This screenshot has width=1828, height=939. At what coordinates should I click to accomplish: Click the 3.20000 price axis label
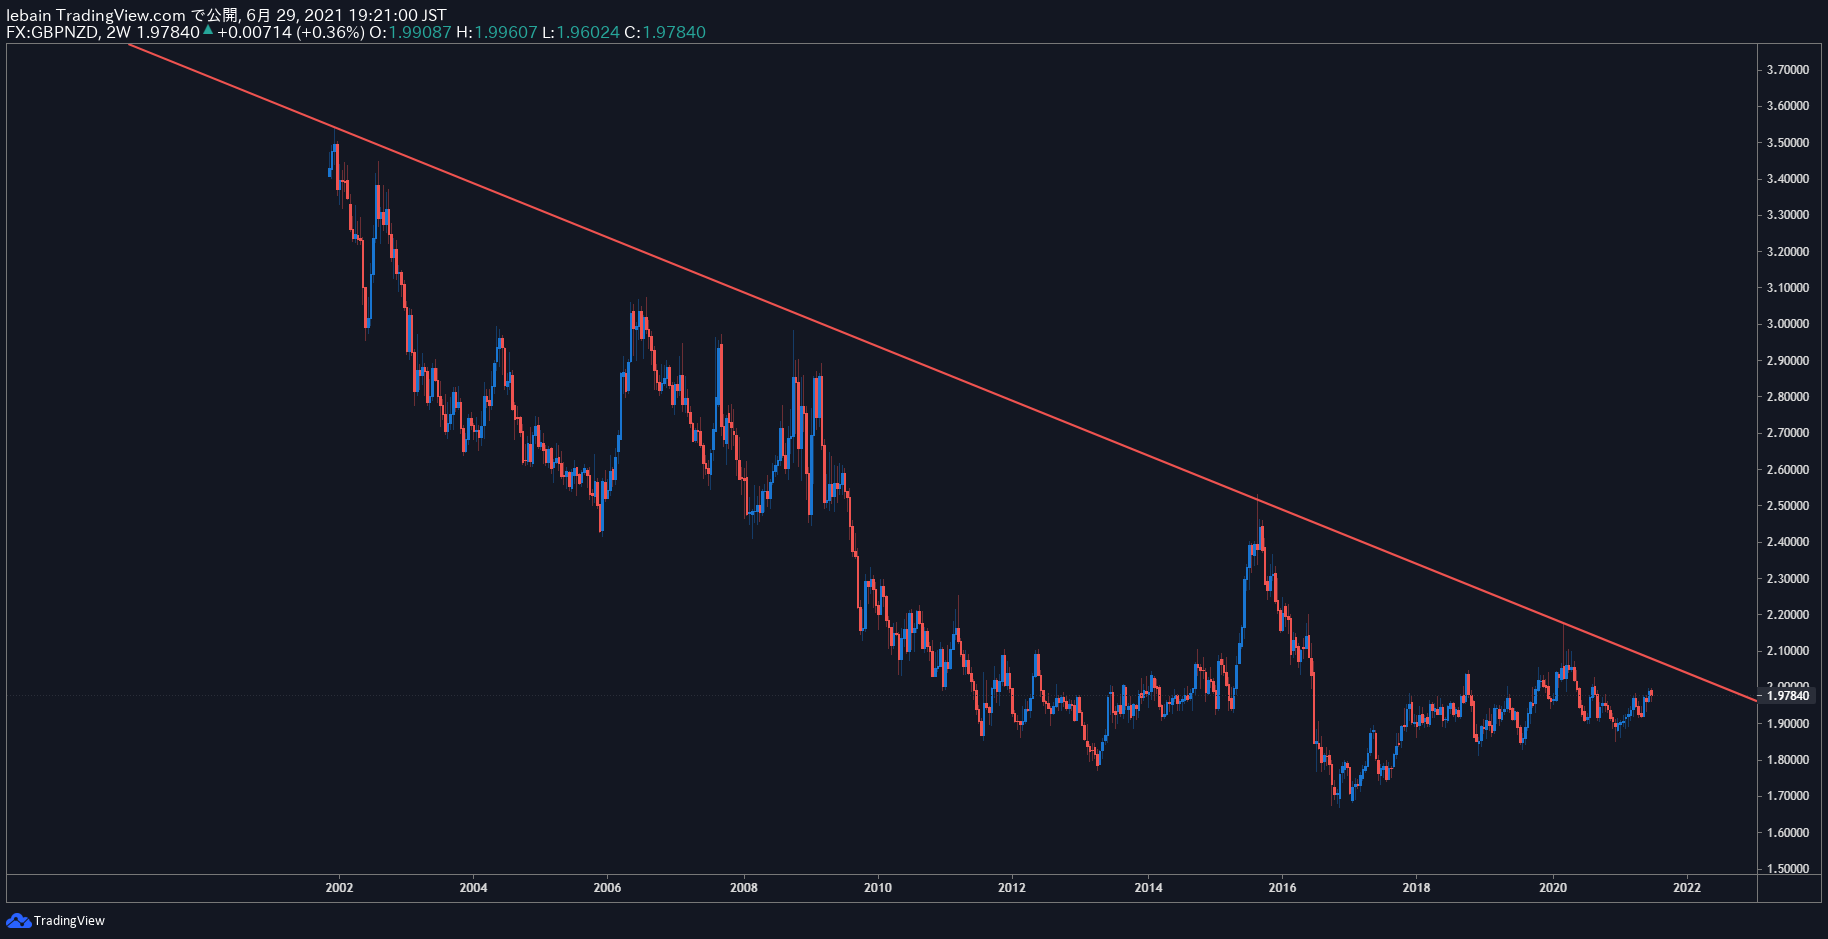[1788, 252]
